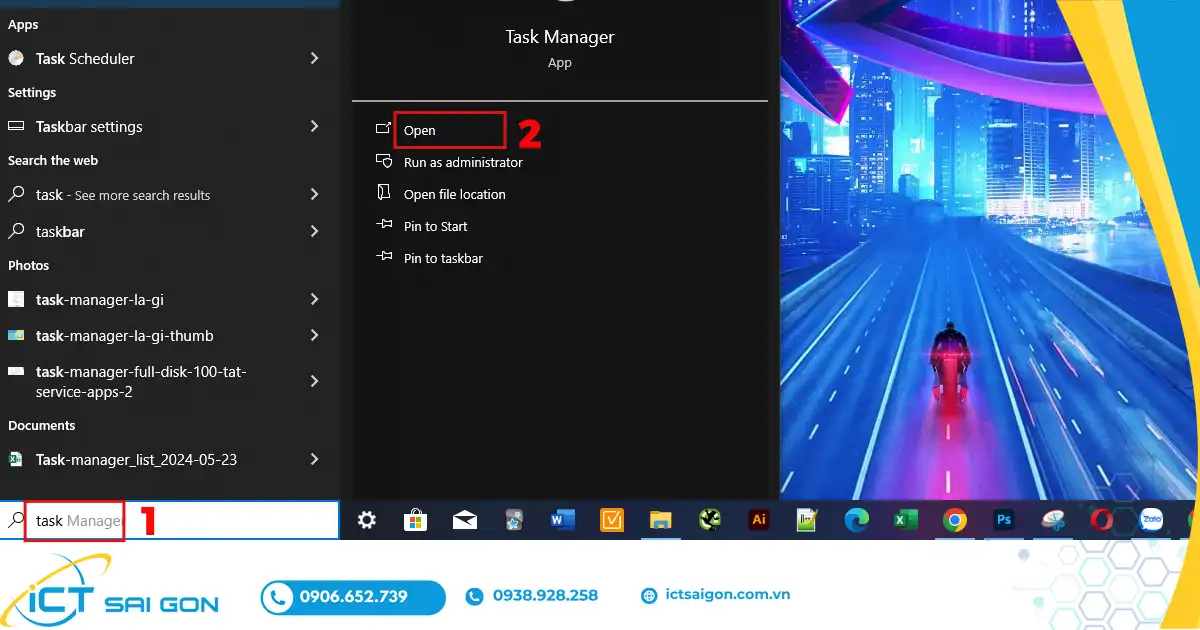Click phone number 0938.928.258

pyautogui.click(x=545, y=595)
